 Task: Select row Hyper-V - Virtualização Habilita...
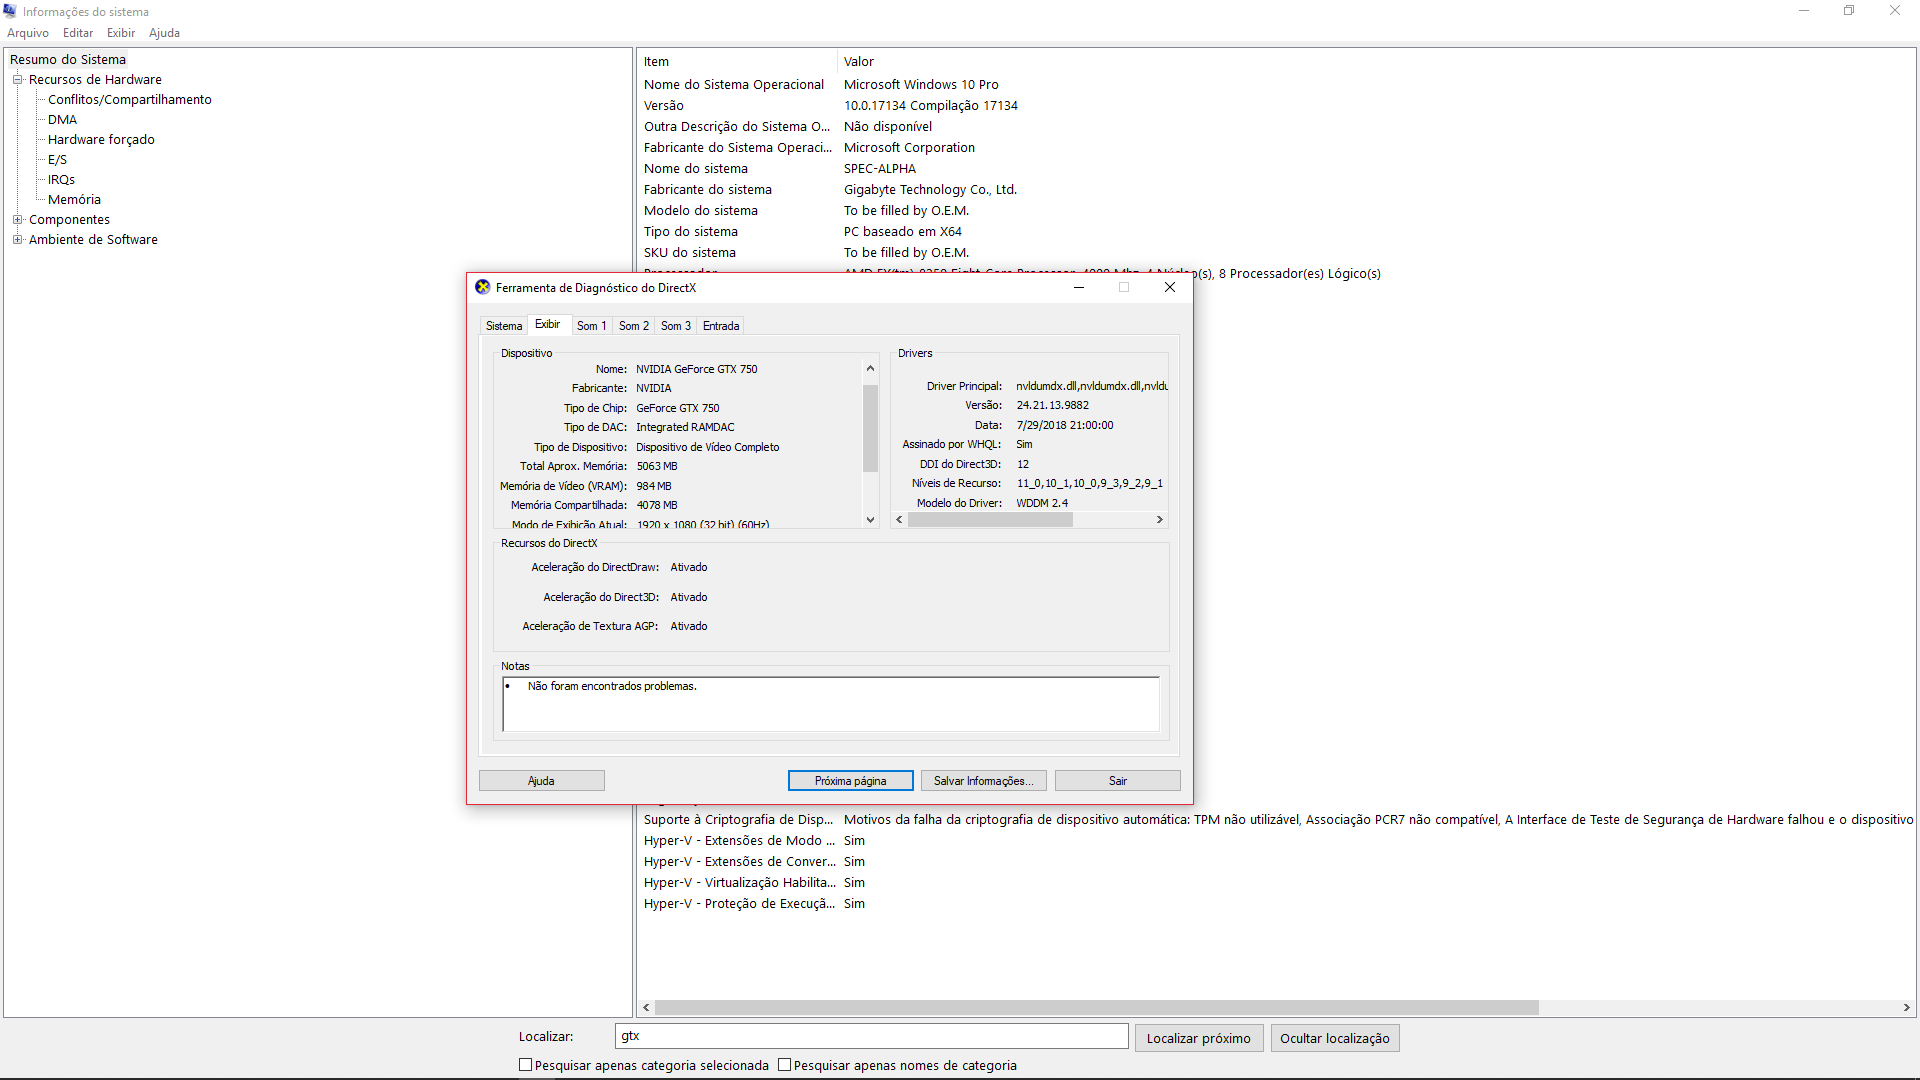[x=1276, y=882]
